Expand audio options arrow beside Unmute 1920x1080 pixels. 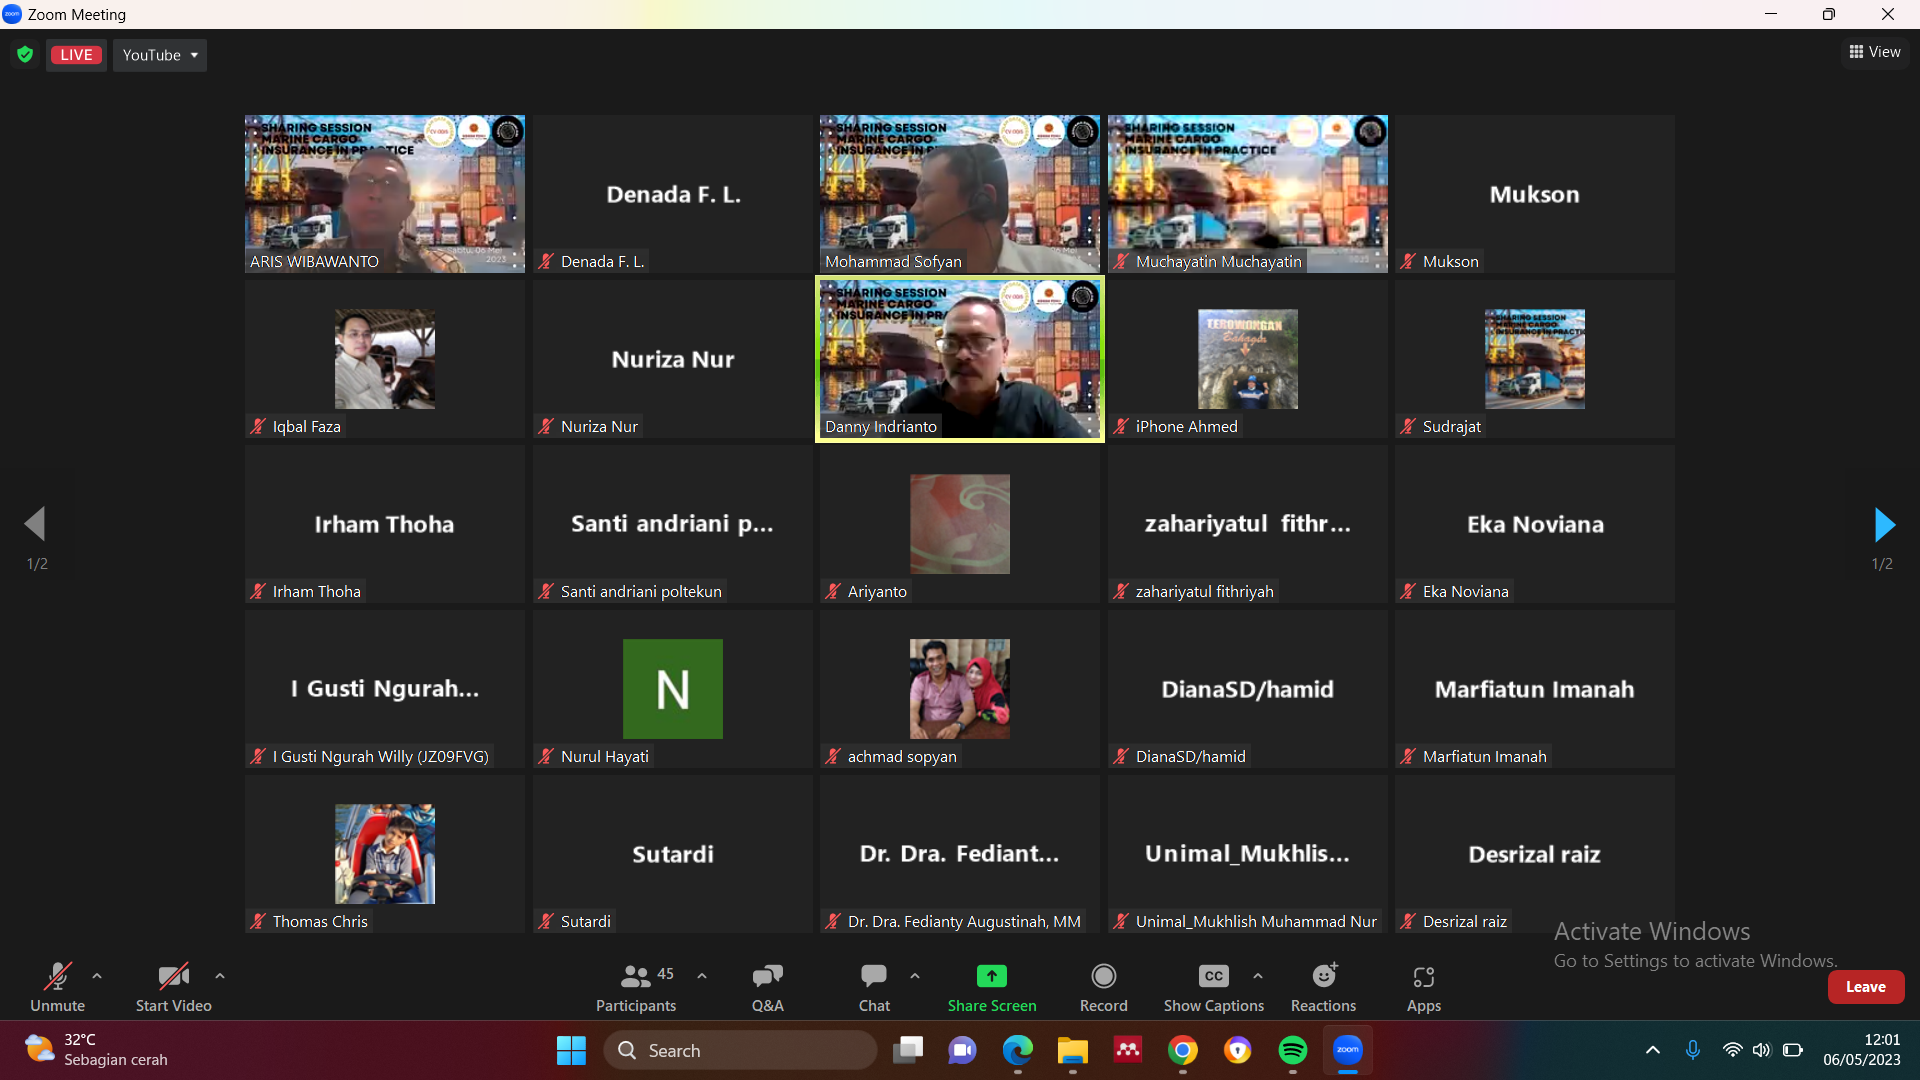pyautogui.click(x=97, y=976)
